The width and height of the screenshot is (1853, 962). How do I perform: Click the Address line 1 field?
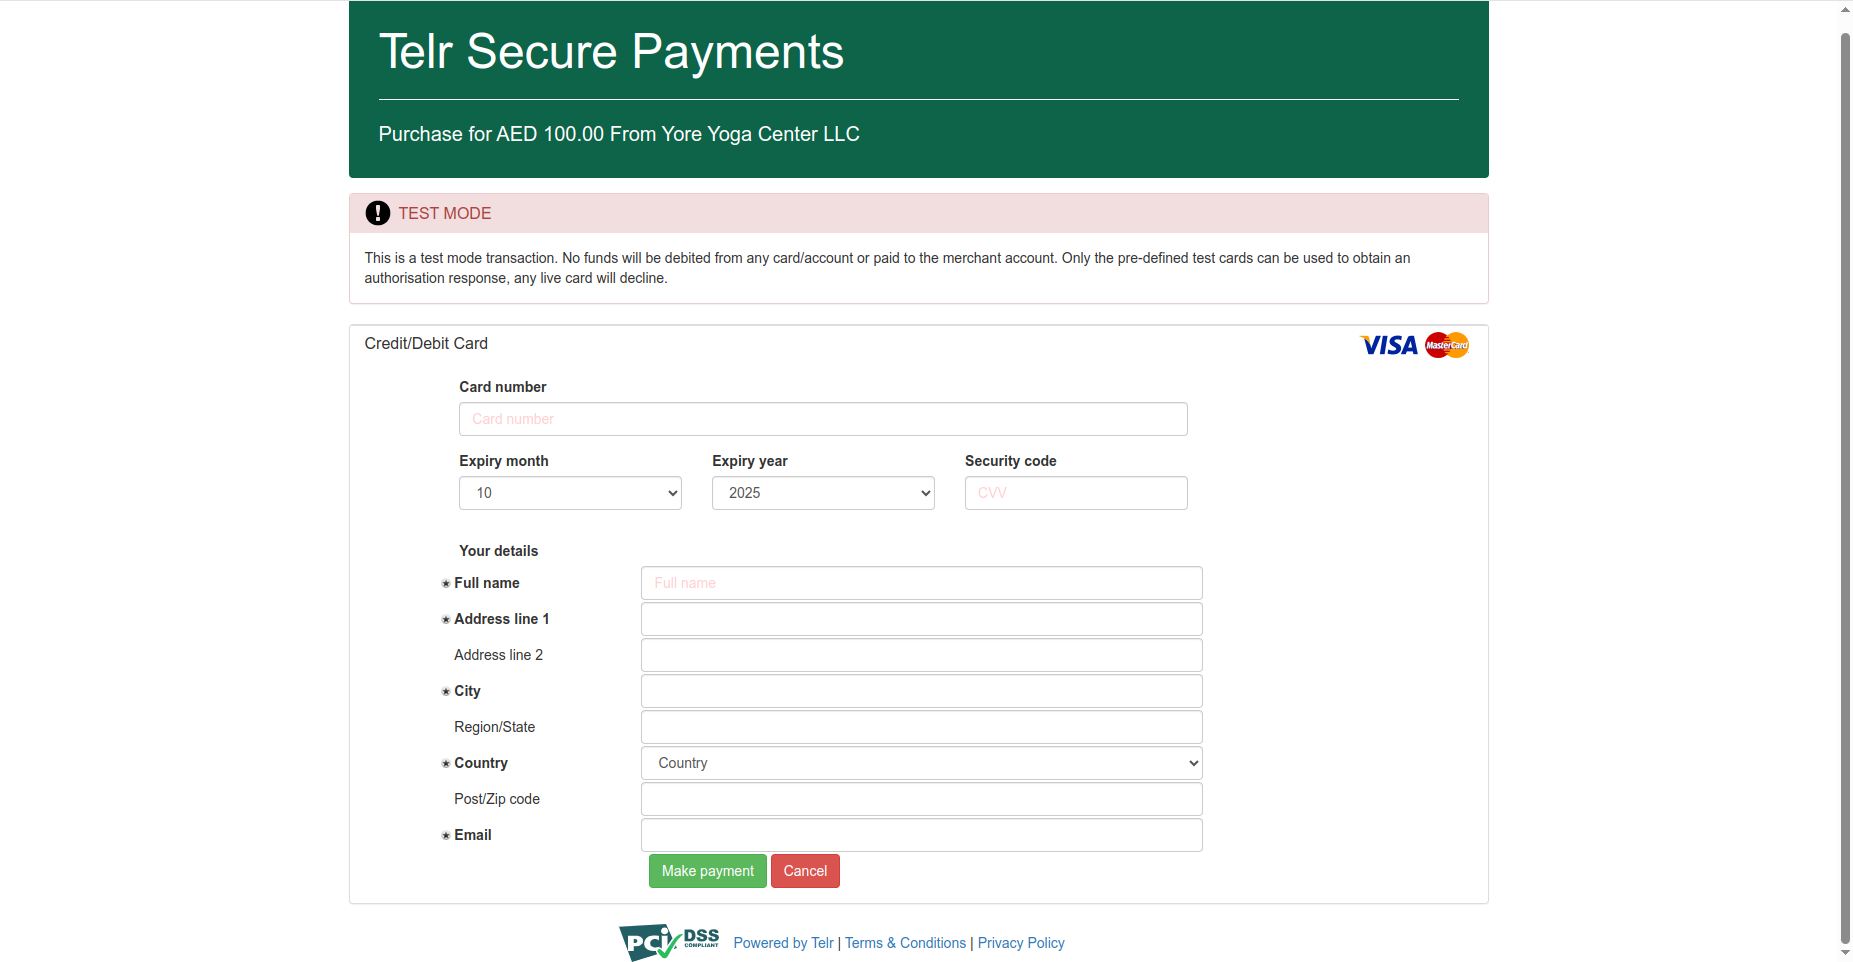920,618
